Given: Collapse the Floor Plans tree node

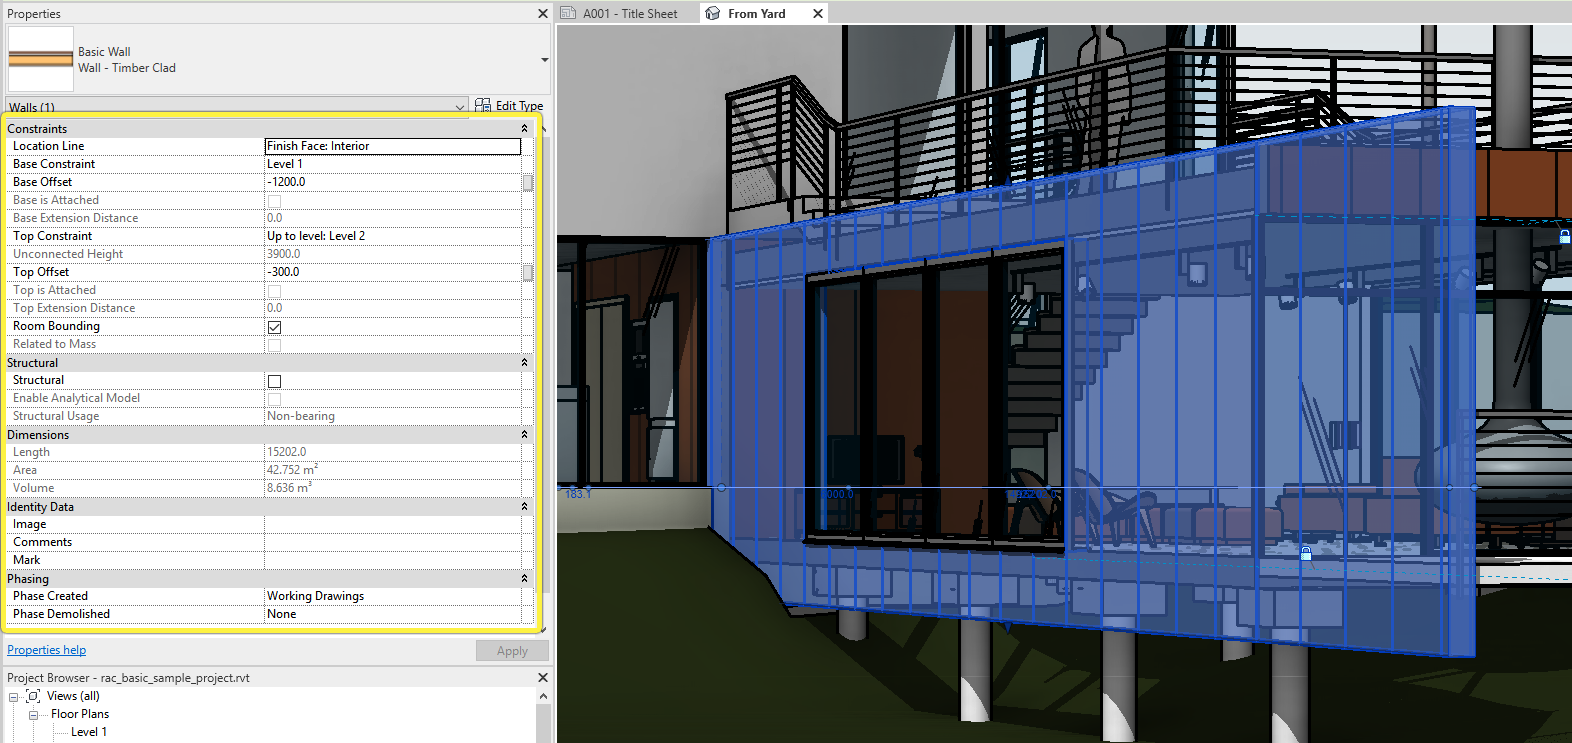Looking at the screenshot, I should pos(33,715).
